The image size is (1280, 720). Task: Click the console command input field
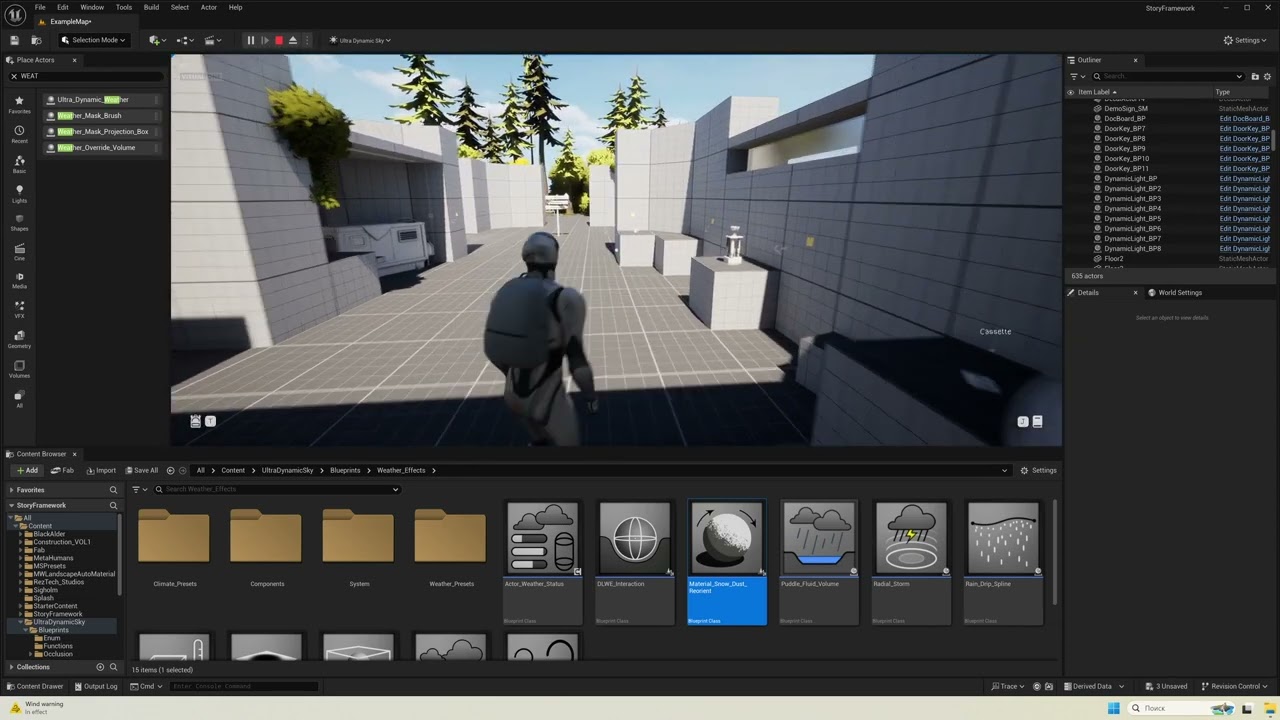[x=244, y=686]
